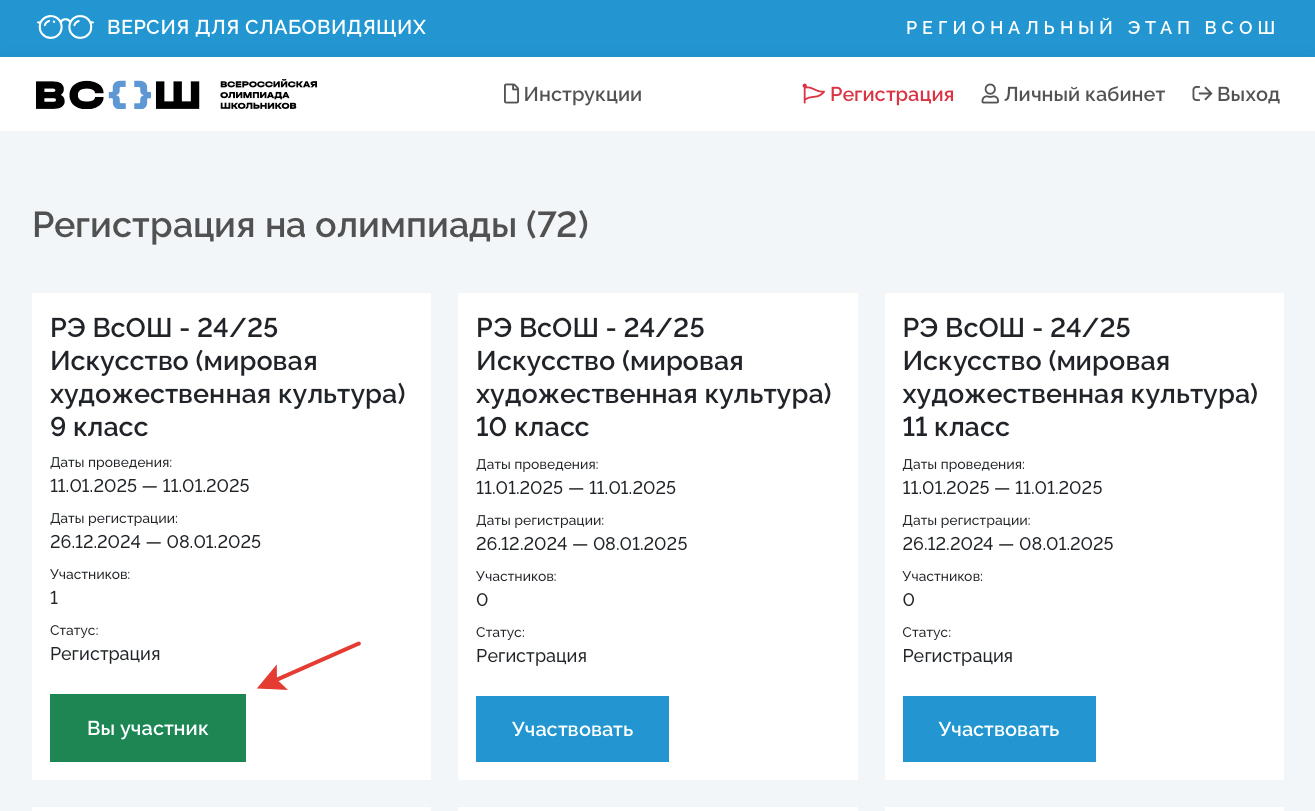Click the document icon beside Инструкции
Viewport: 1315px width, 811px height.
(511, 95)
